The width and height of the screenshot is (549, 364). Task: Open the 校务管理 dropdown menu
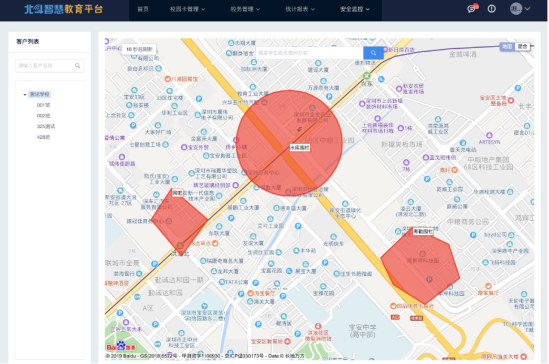245,9
